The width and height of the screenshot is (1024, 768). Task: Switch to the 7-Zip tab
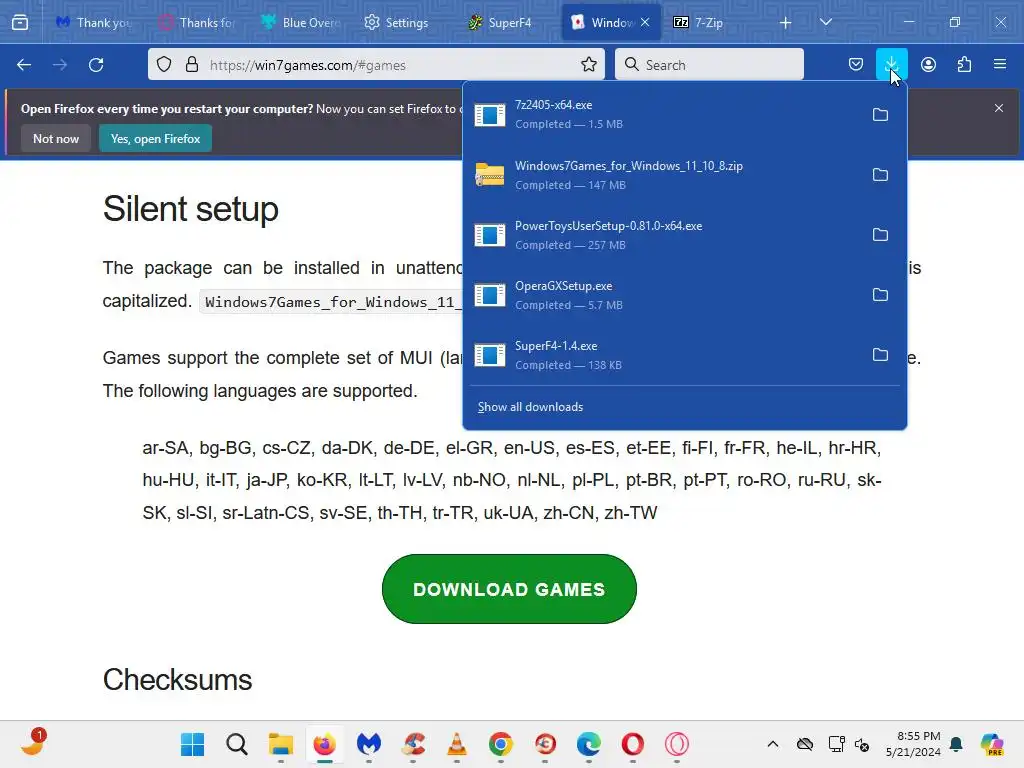[712, 23]
